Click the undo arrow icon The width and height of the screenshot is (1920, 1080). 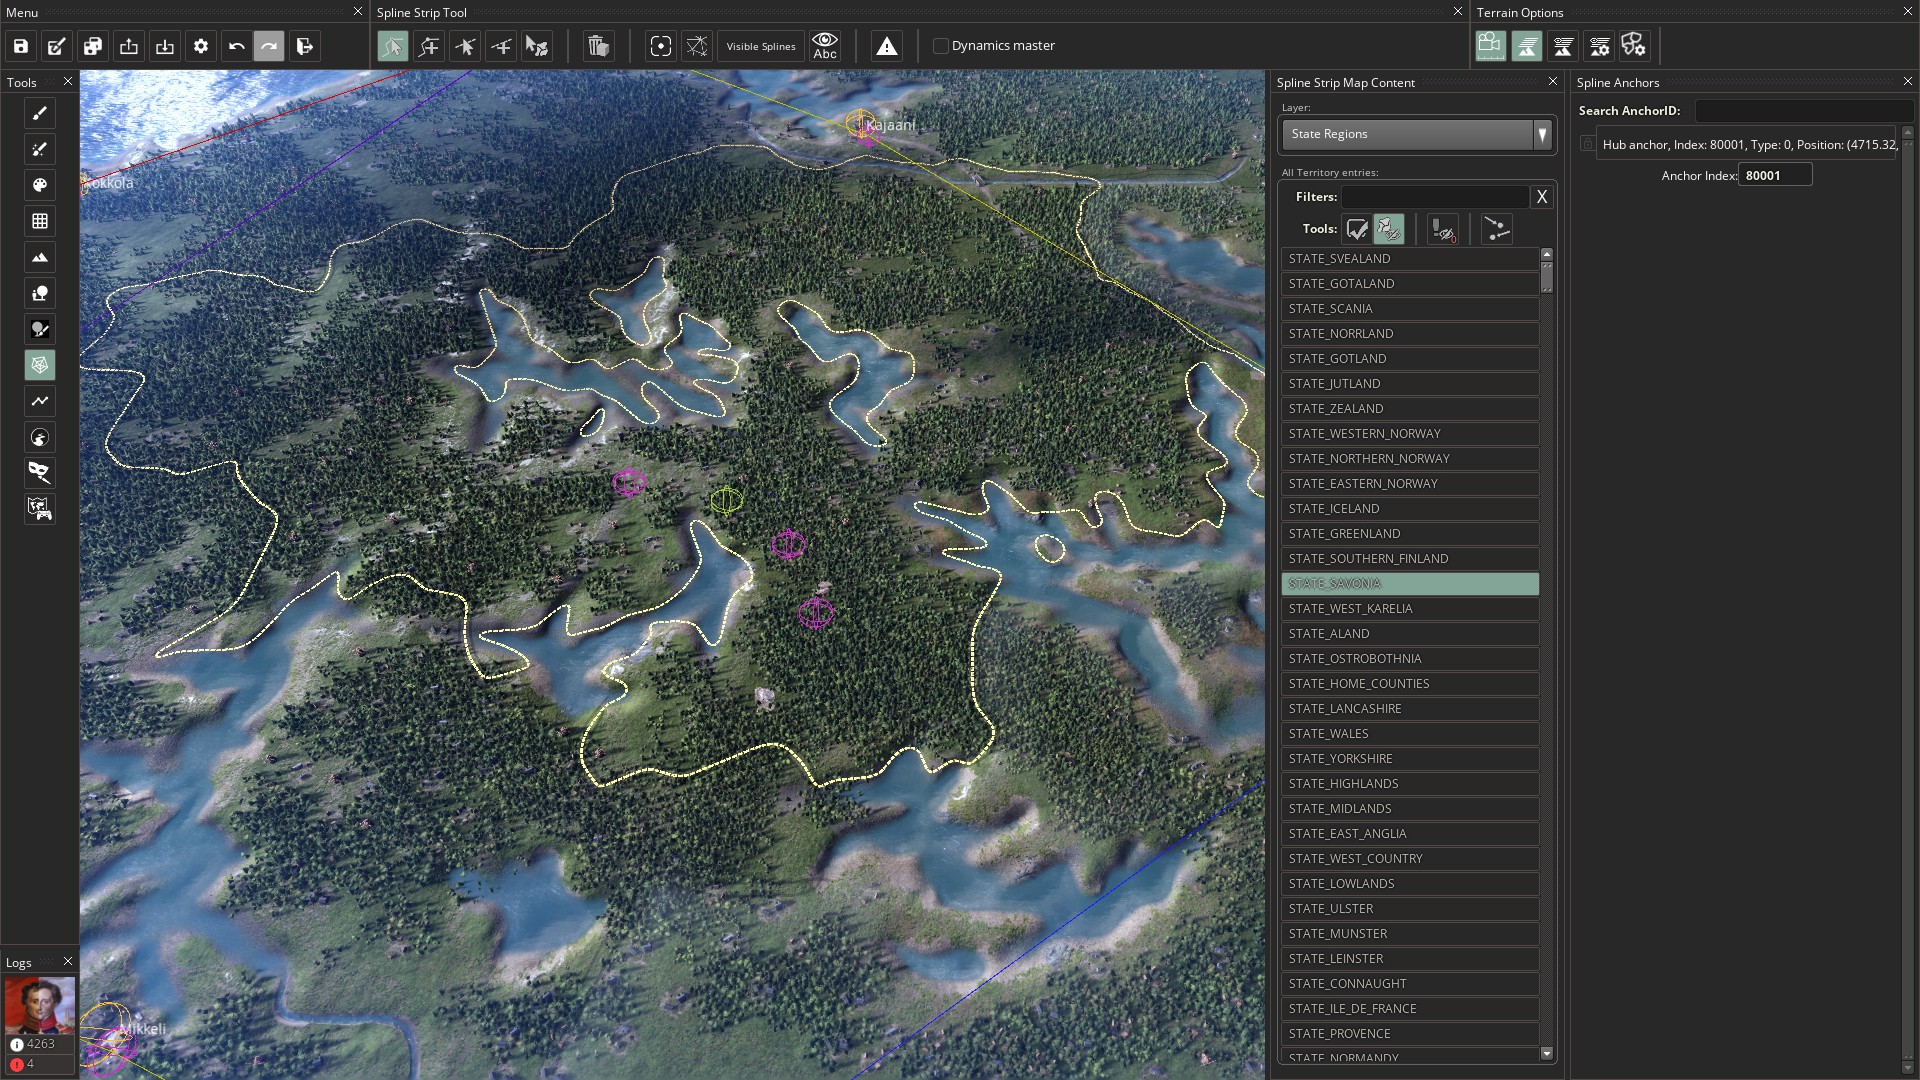(x=237, y=46)
